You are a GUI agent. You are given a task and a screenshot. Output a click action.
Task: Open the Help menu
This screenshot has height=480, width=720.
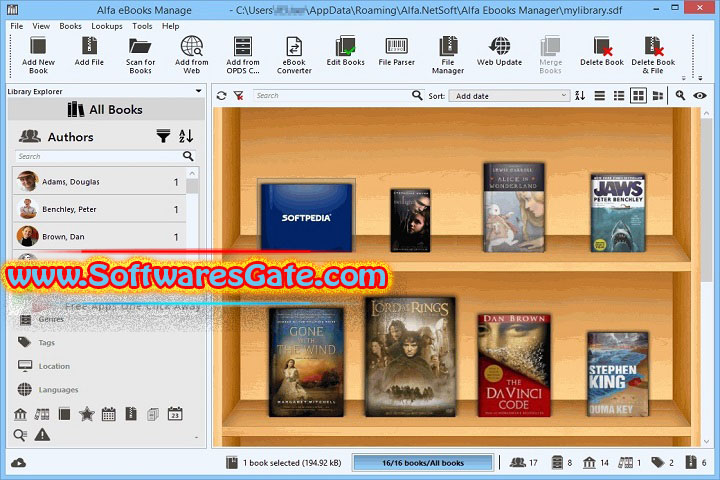[x=170, y=26]
